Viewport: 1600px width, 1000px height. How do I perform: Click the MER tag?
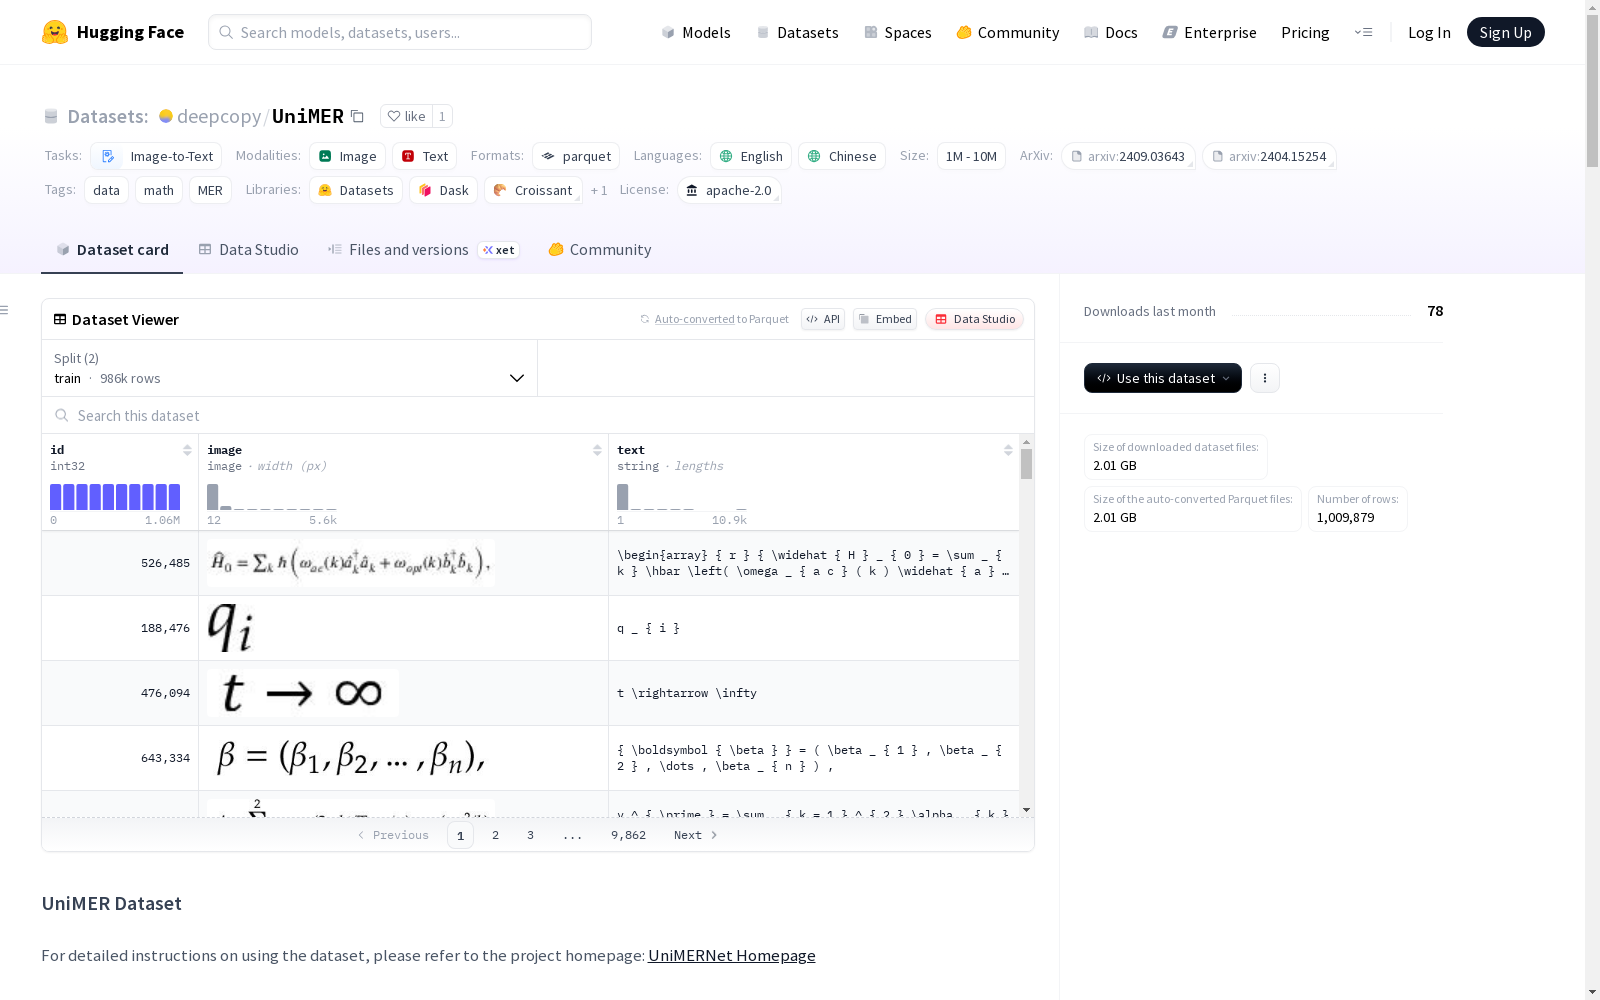click(210, 190)
